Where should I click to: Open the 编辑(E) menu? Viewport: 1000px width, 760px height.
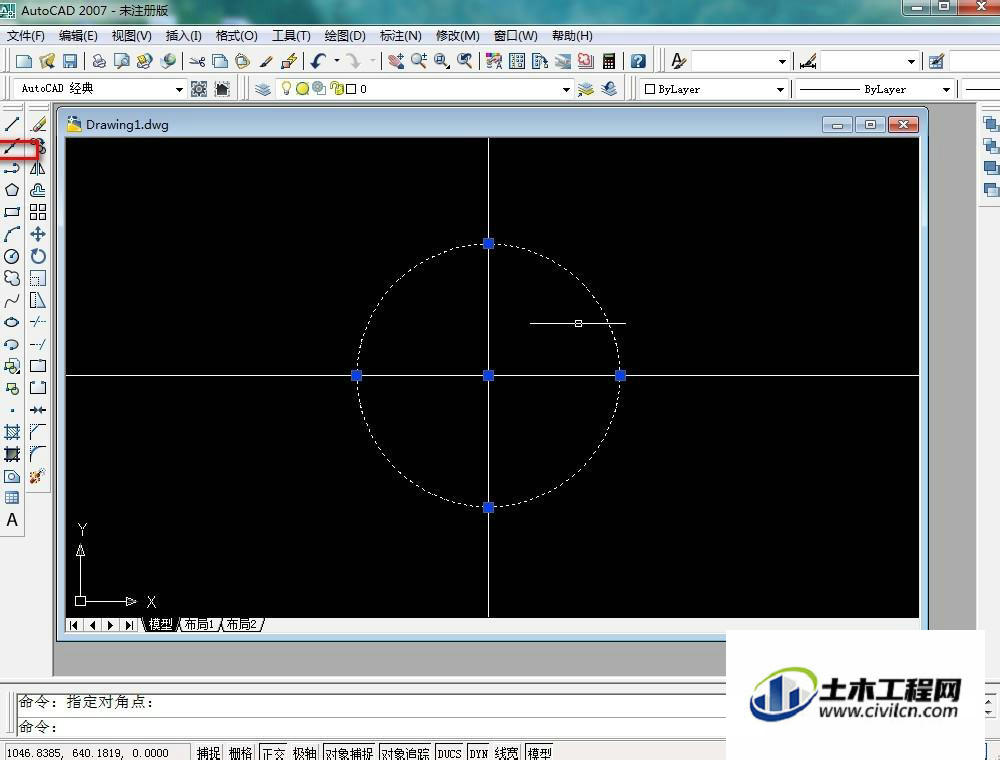[78, 36]
